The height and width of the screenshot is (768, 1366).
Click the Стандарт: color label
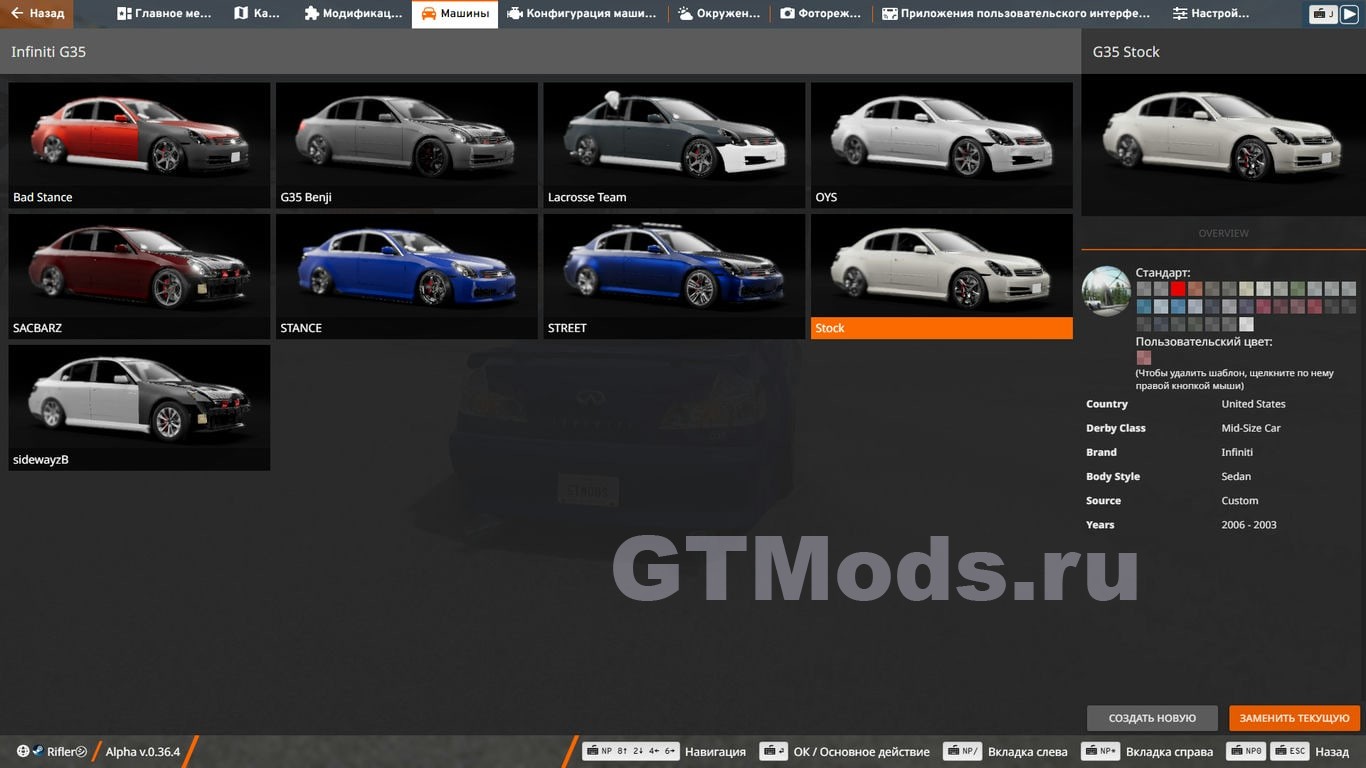click(x=1163, y=273)
